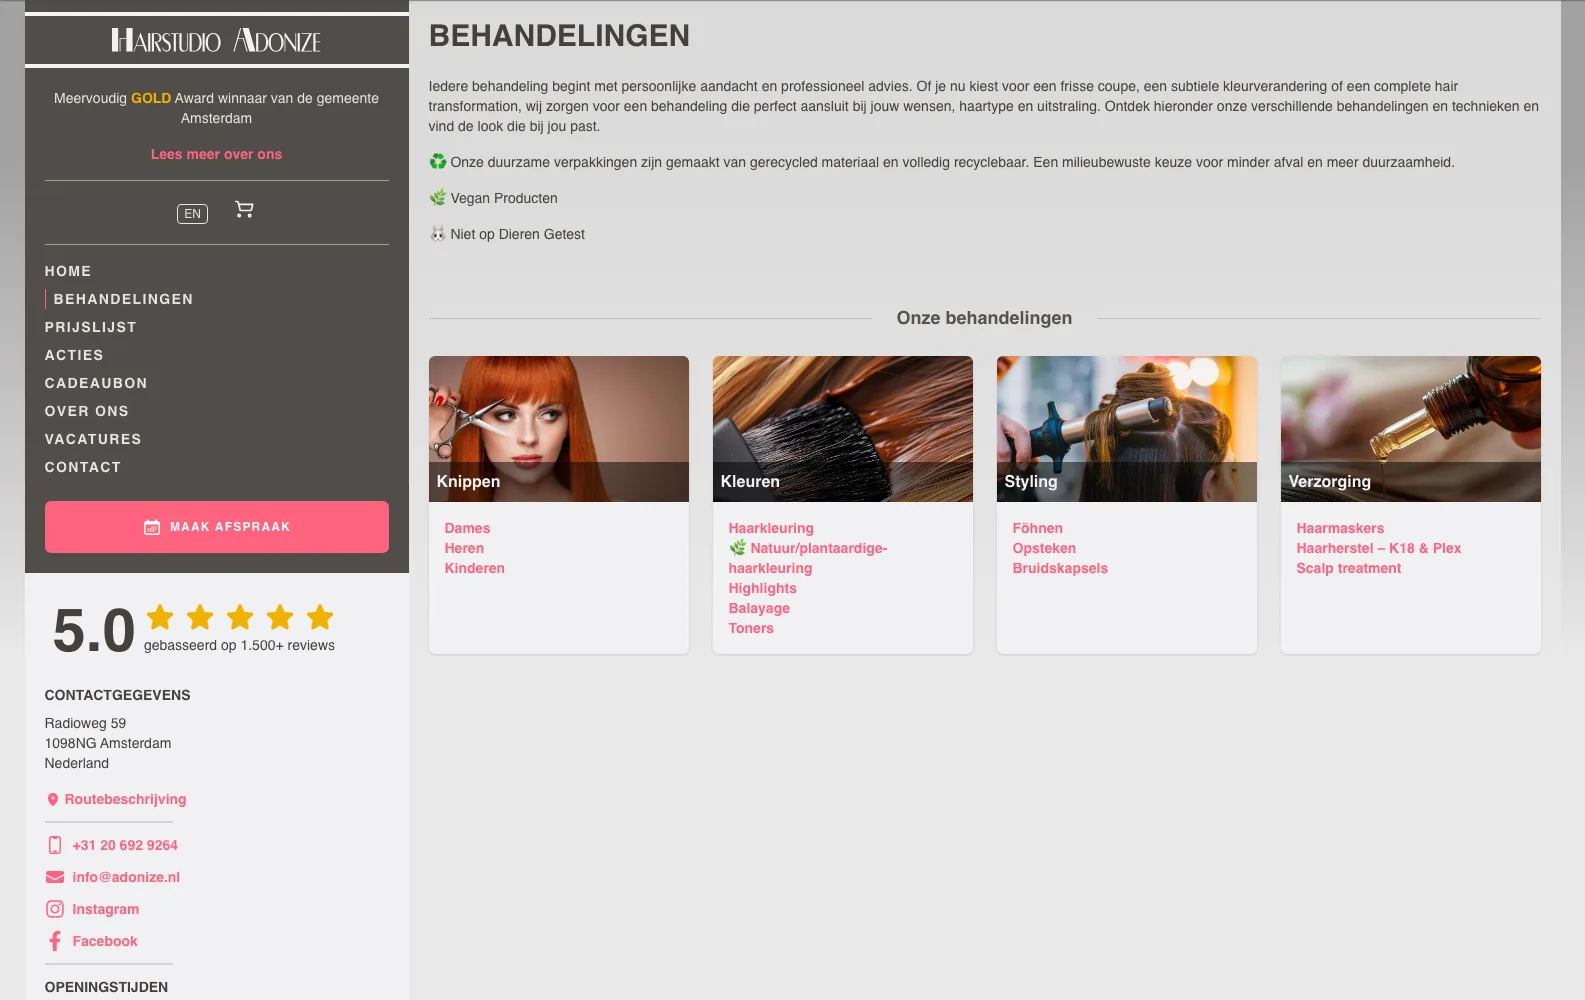The height and width of the screenshot is (1000, 1585).
Task: Click the GOLD Award announcement text
Action: click(216, 108)
